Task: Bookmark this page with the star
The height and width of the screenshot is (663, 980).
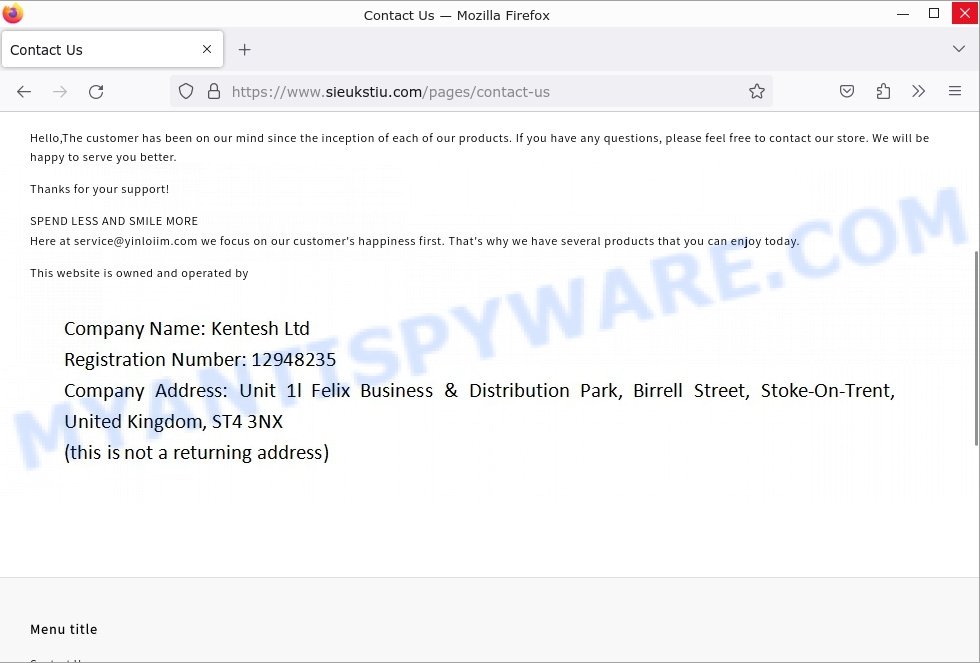Action: point(757,91)
